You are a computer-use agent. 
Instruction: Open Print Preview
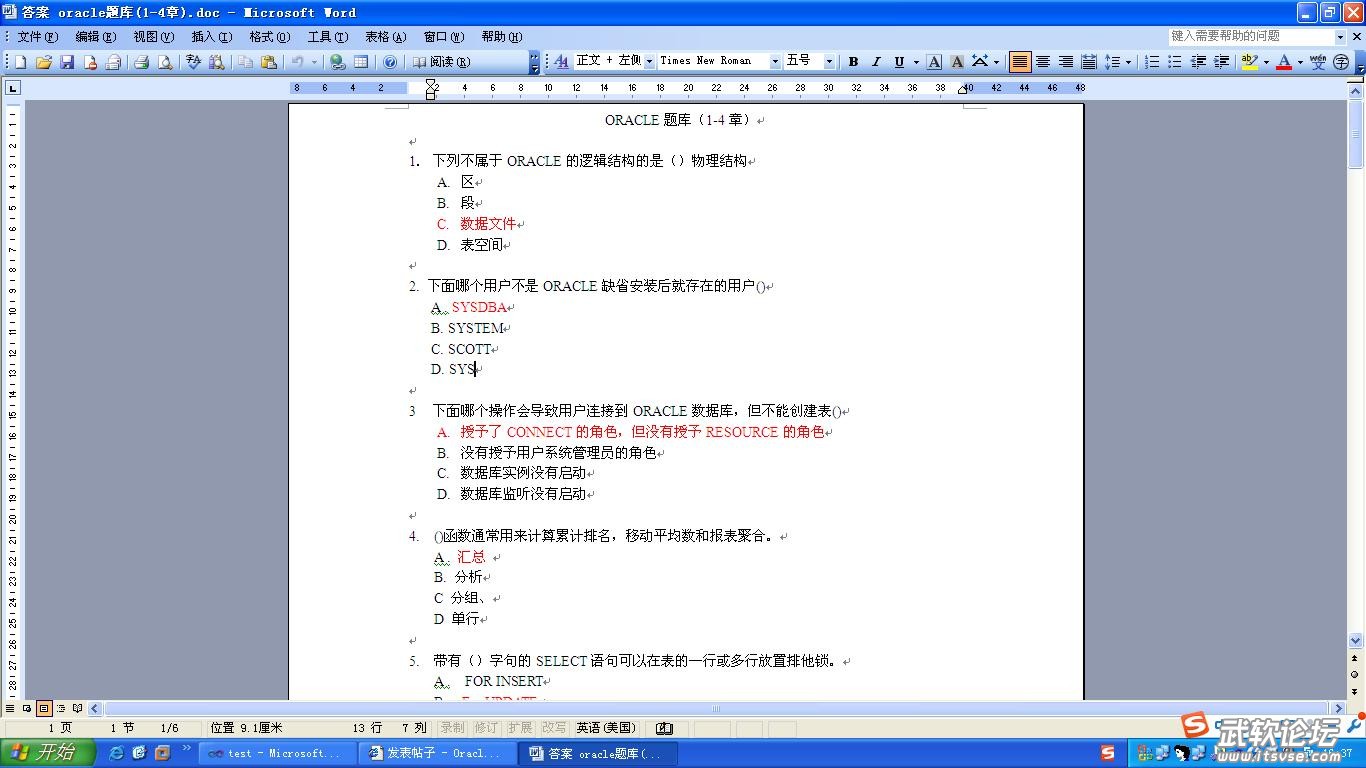164,62
